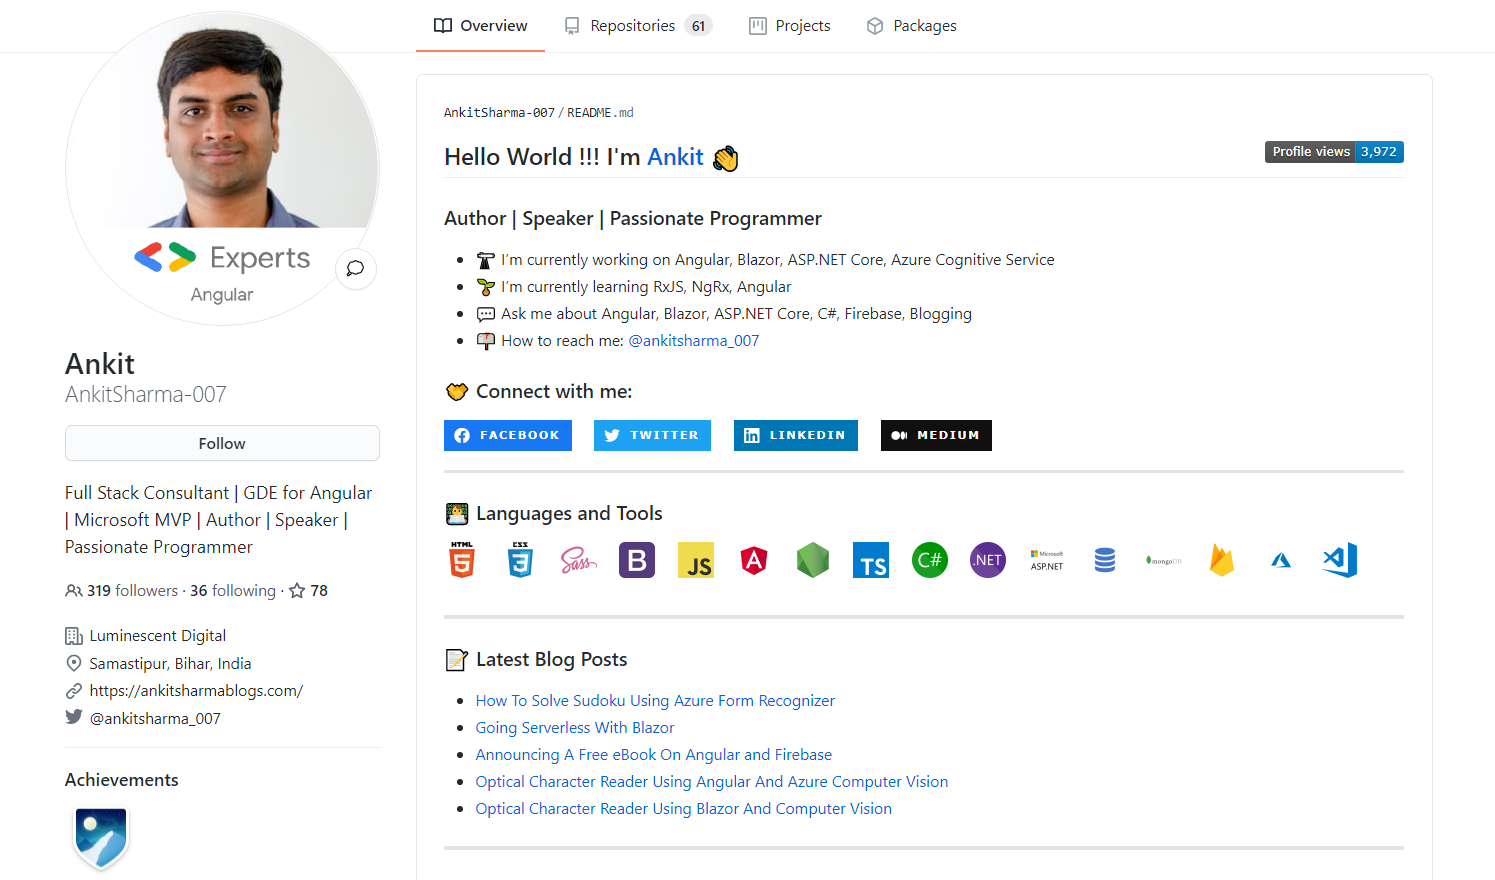Click the Follow button

[x=222, y=443]
